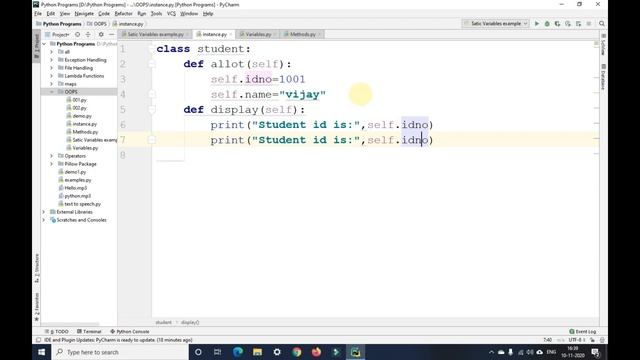Expand Scratches and Consoles node
Image resolution: width=640 pixels, height=360 pixels.
click(44, 220)
